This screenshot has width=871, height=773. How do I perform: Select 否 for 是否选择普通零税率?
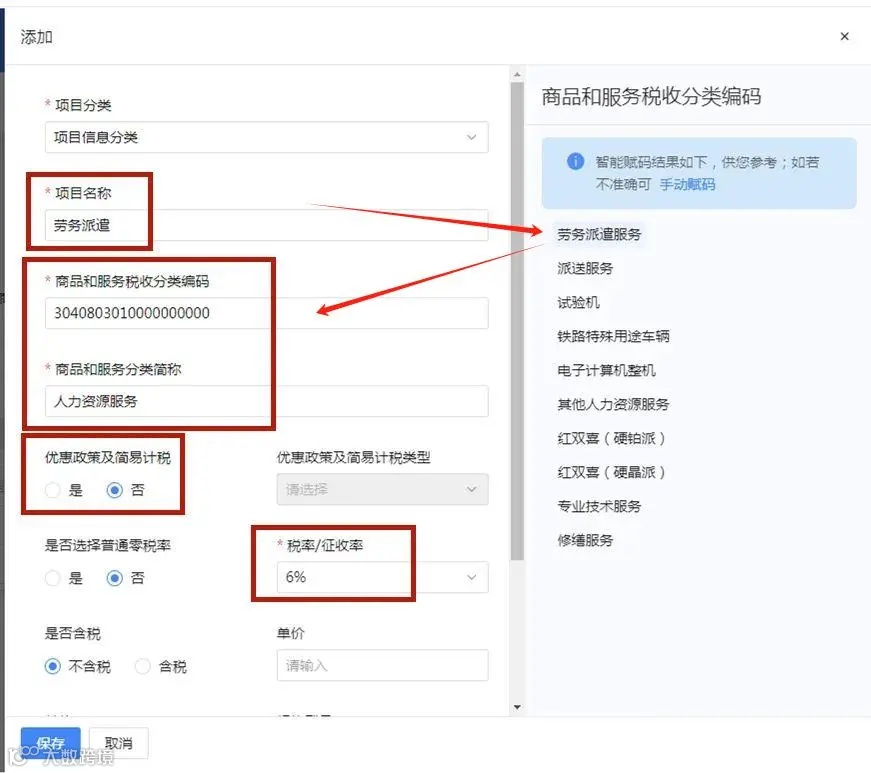tap(115, 578)
